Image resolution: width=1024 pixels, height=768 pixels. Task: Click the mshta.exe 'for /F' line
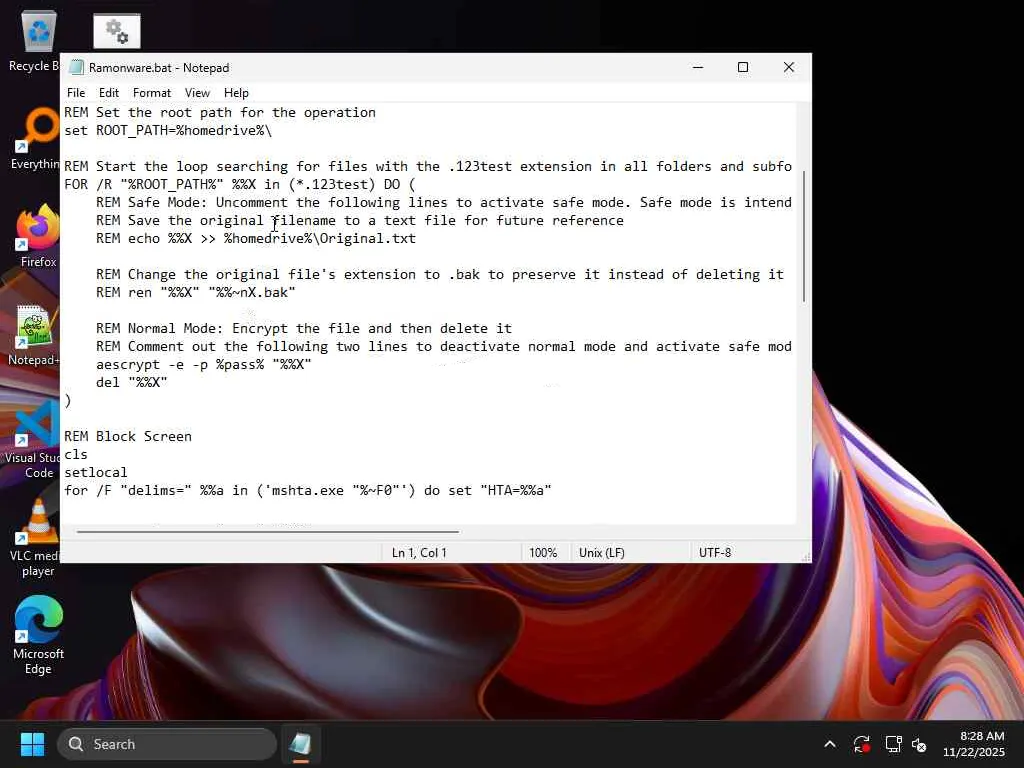pos(308,490)
